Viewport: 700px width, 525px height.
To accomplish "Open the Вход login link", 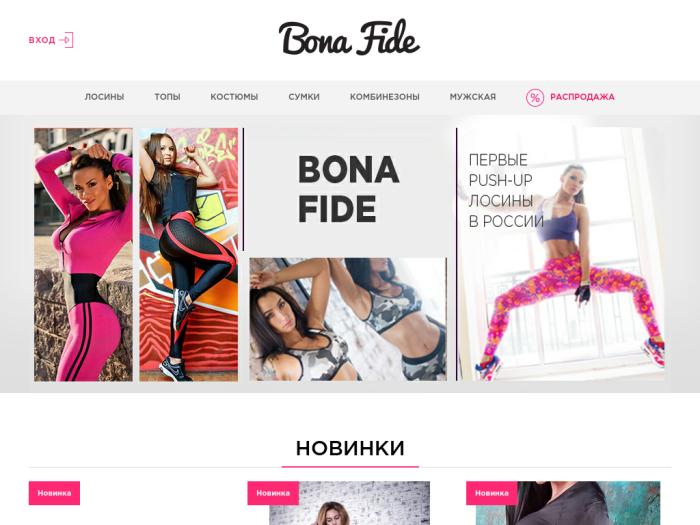I will [x=42, y=40].
